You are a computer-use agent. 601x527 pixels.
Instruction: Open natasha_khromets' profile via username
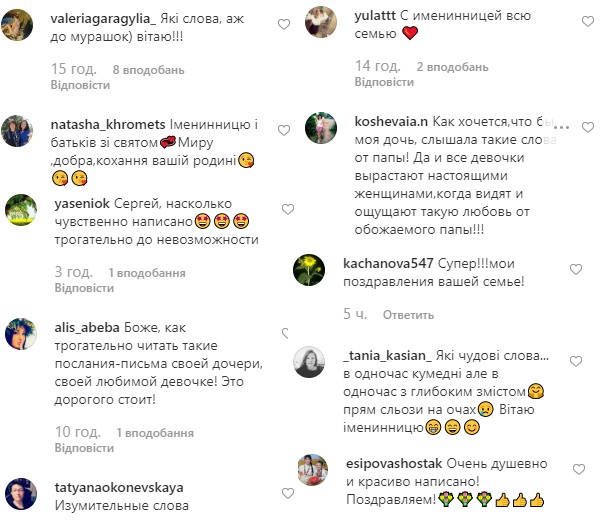[108, 125]
